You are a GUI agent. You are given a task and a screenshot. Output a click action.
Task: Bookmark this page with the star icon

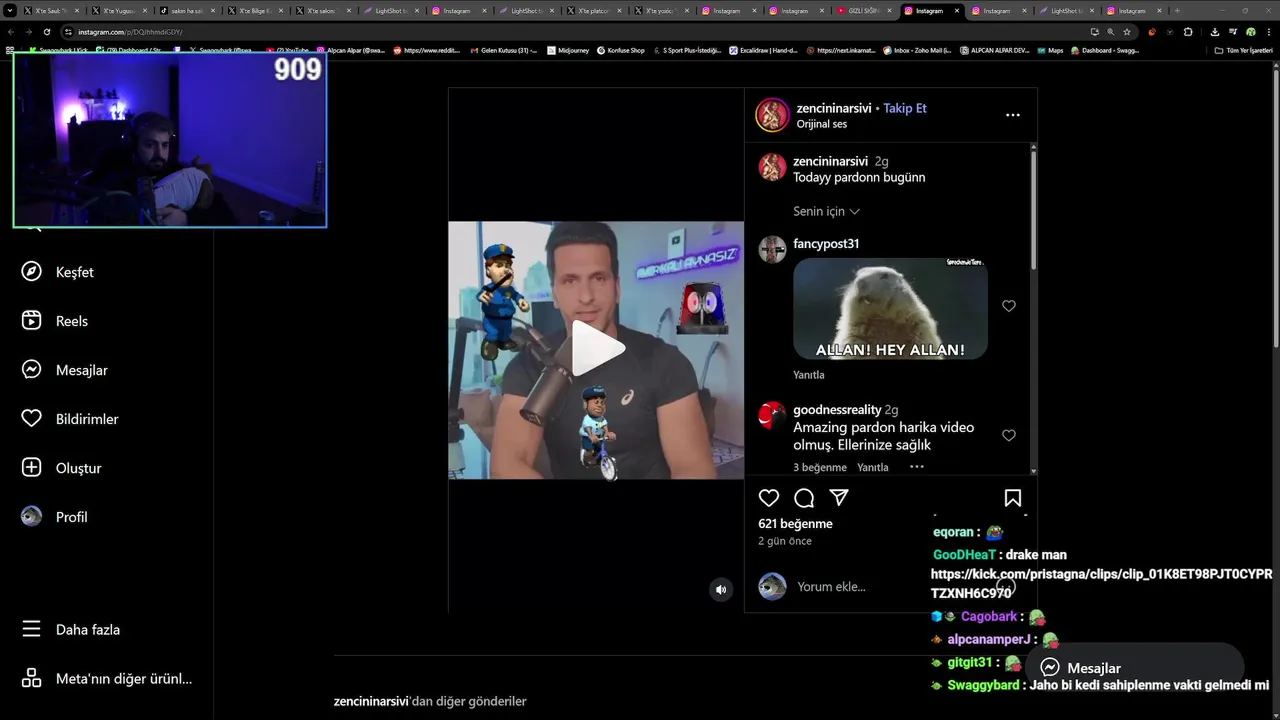point(1127,32)
